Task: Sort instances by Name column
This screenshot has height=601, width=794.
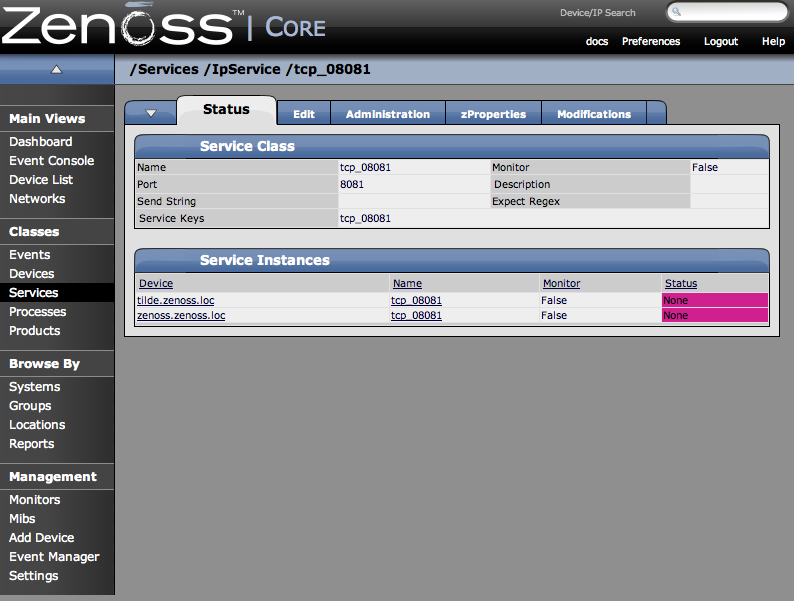Action: click(x=407, y=284)
